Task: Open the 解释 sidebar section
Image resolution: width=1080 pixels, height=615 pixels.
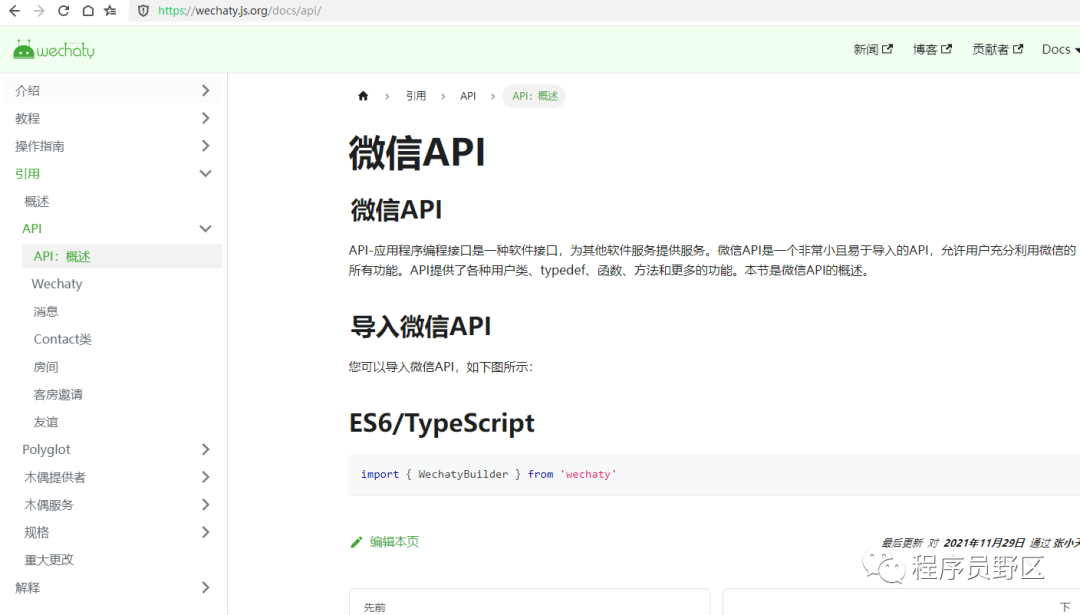Action: coord(28,587)
